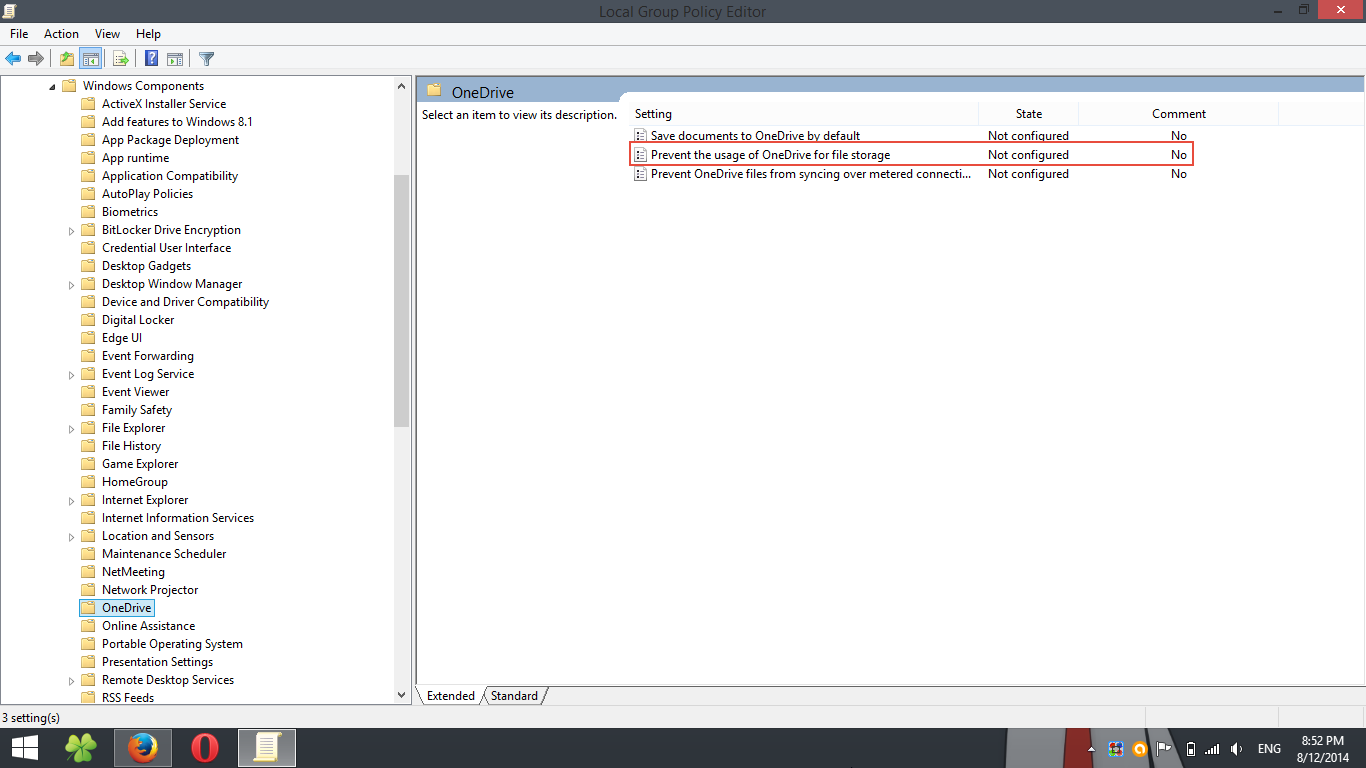Select the HomeGroup folder
The image size is (1366, 768).
tap(135, 482)
